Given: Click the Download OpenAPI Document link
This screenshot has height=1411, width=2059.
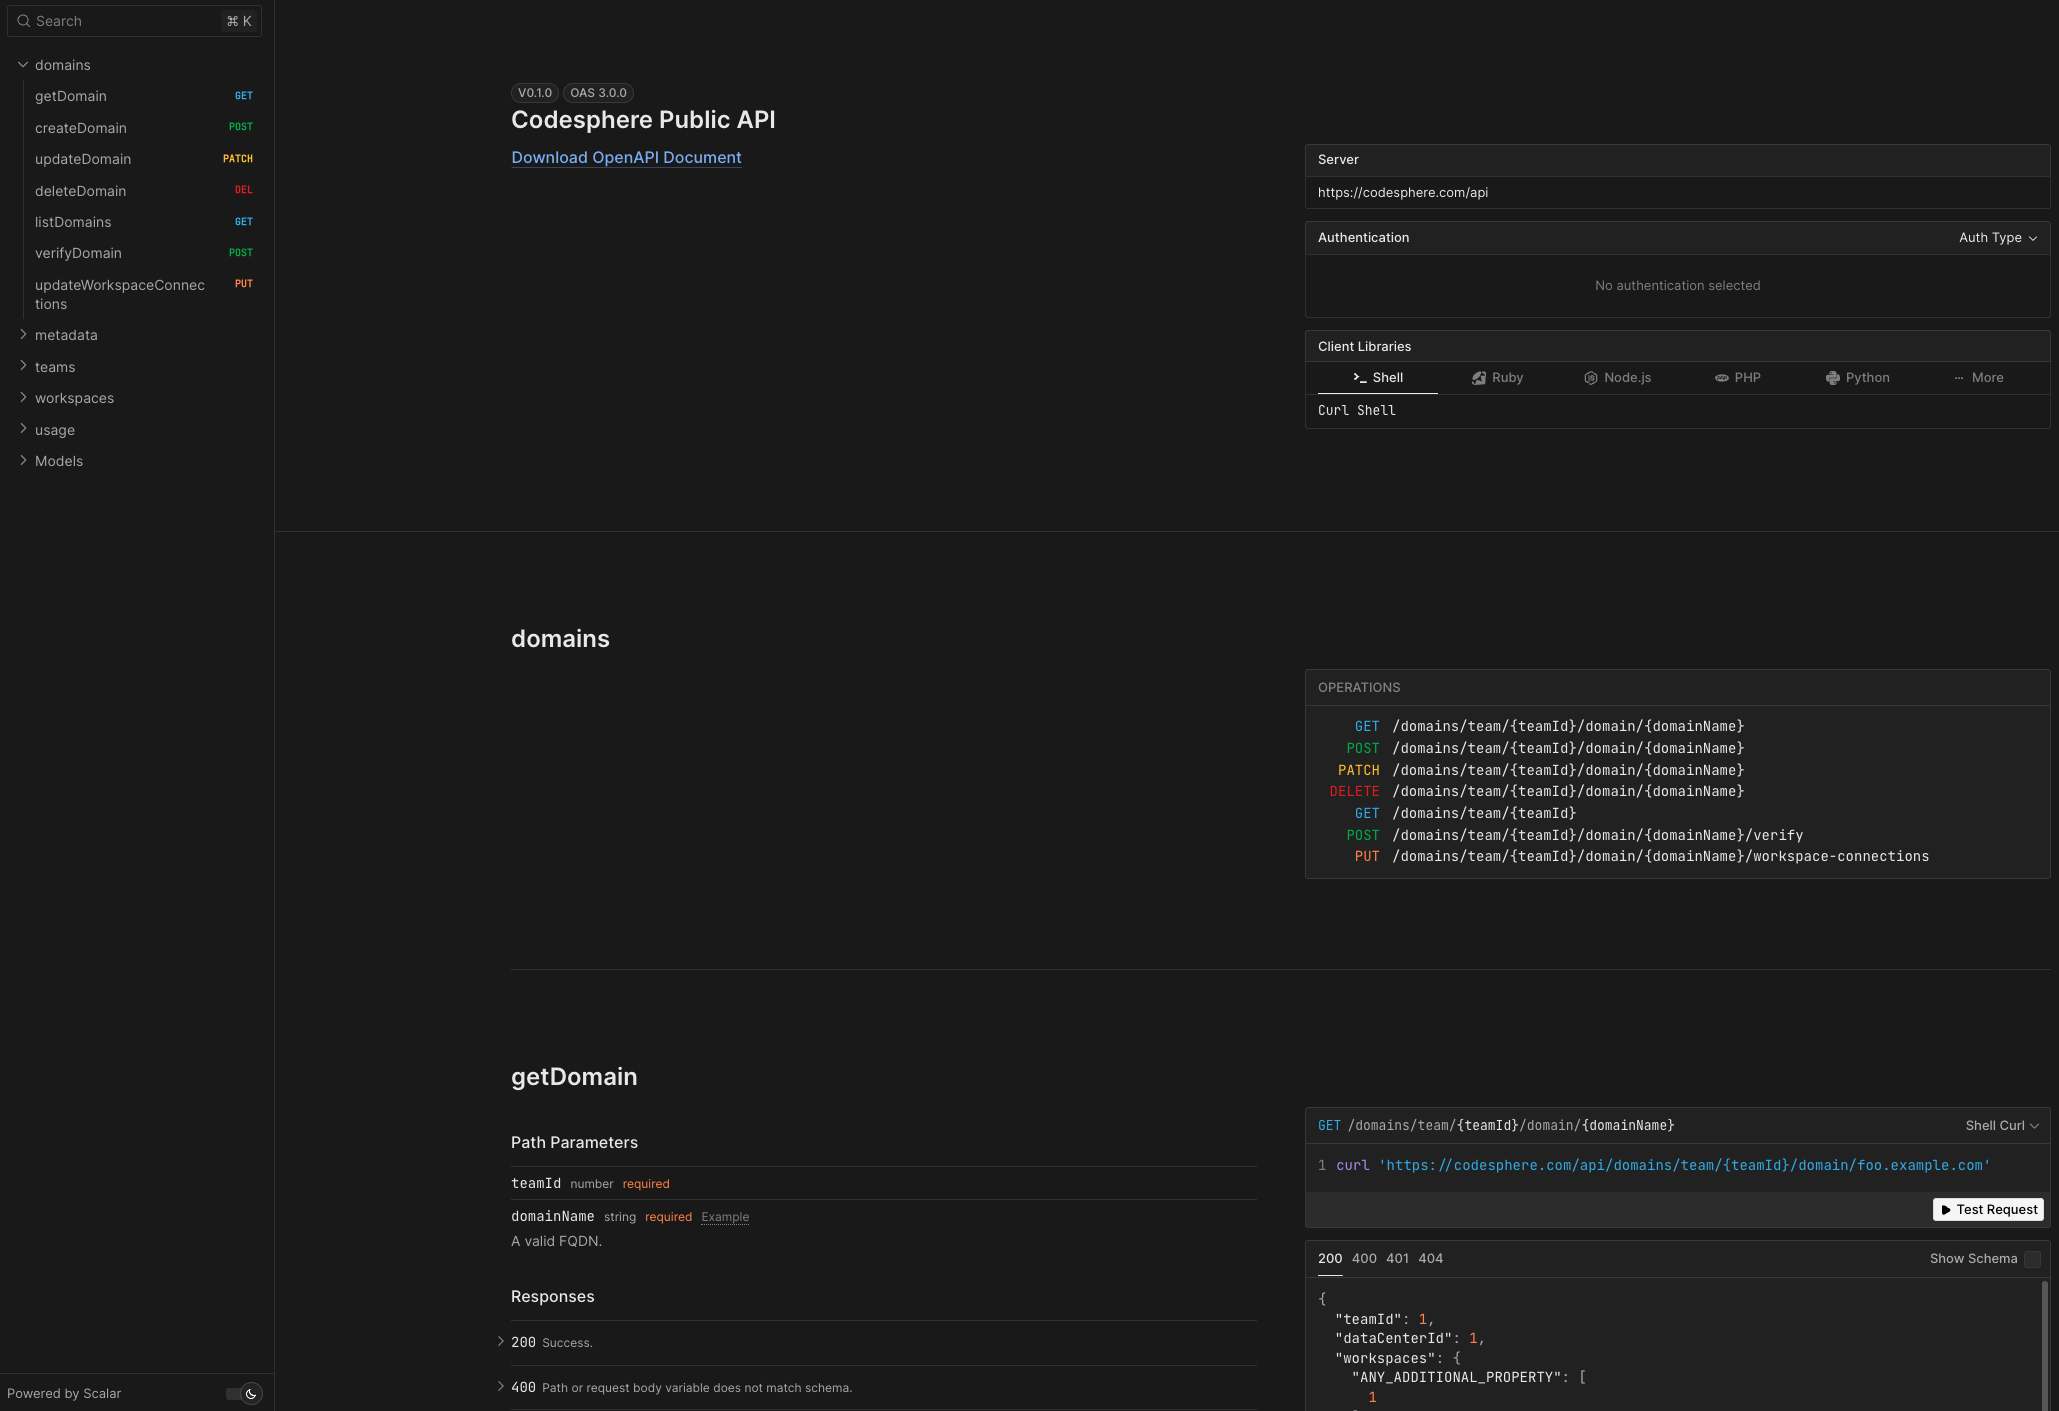Looking at the screenshot, I should (626, 157).
